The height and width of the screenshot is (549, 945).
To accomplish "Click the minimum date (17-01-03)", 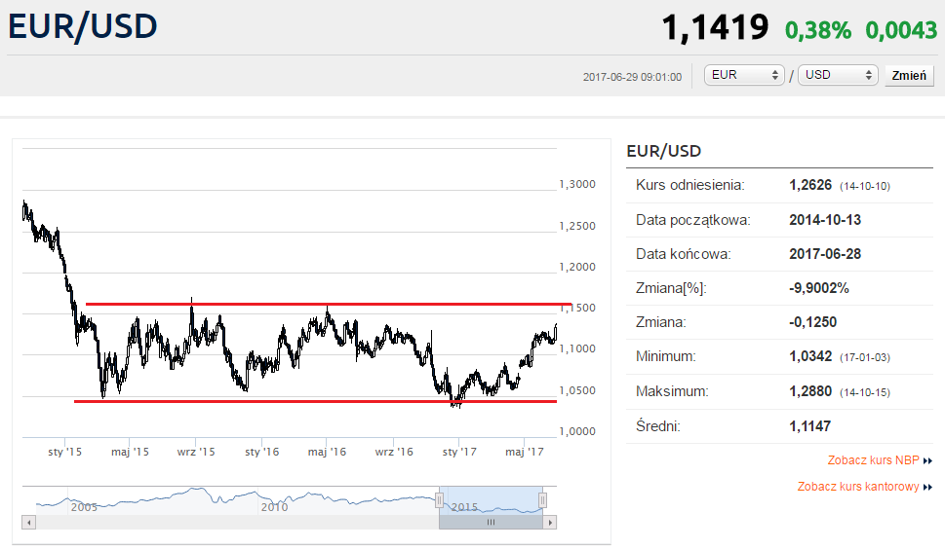I will [865, 357].
